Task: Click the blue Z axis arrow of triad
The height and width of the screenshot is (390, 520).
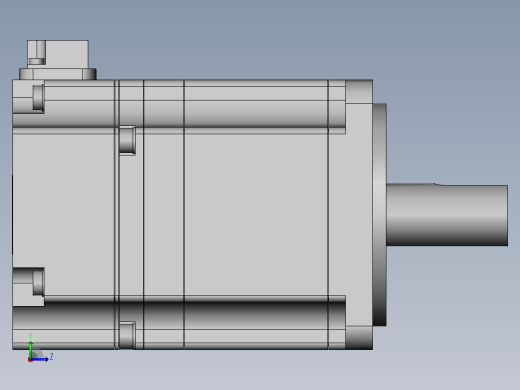Action: (39, 359)
